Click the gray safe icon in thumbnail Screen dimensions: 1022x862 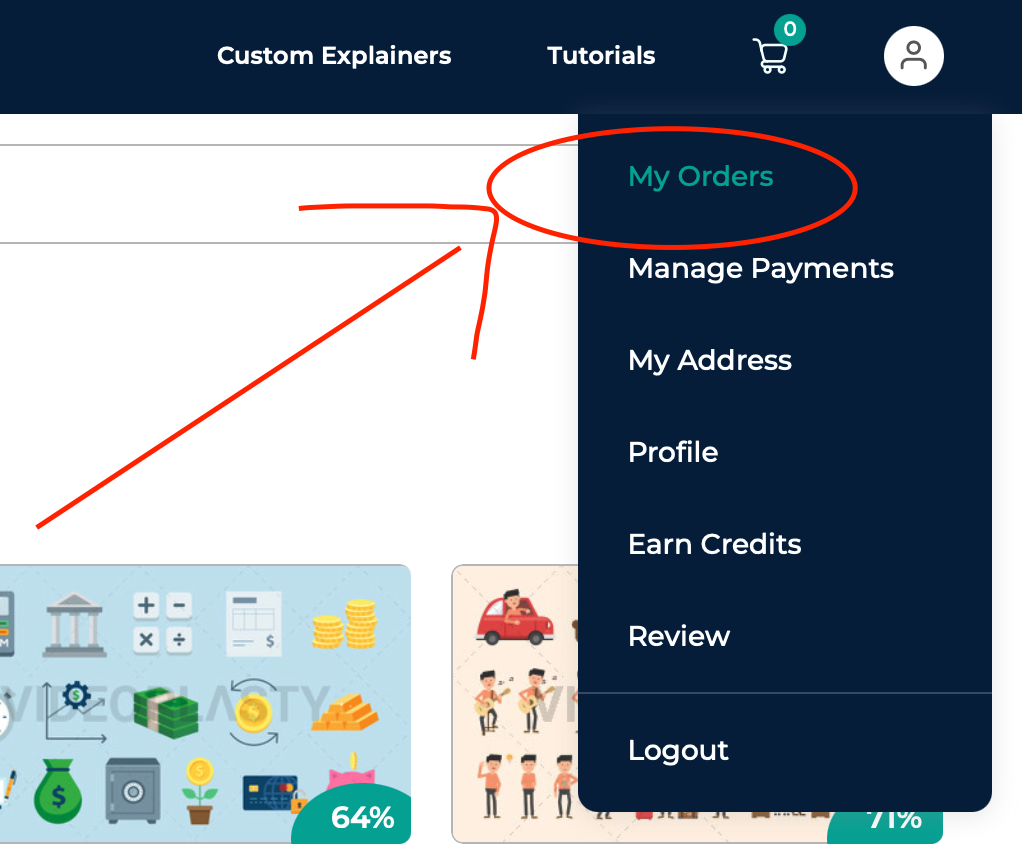(x=133, y=790)
